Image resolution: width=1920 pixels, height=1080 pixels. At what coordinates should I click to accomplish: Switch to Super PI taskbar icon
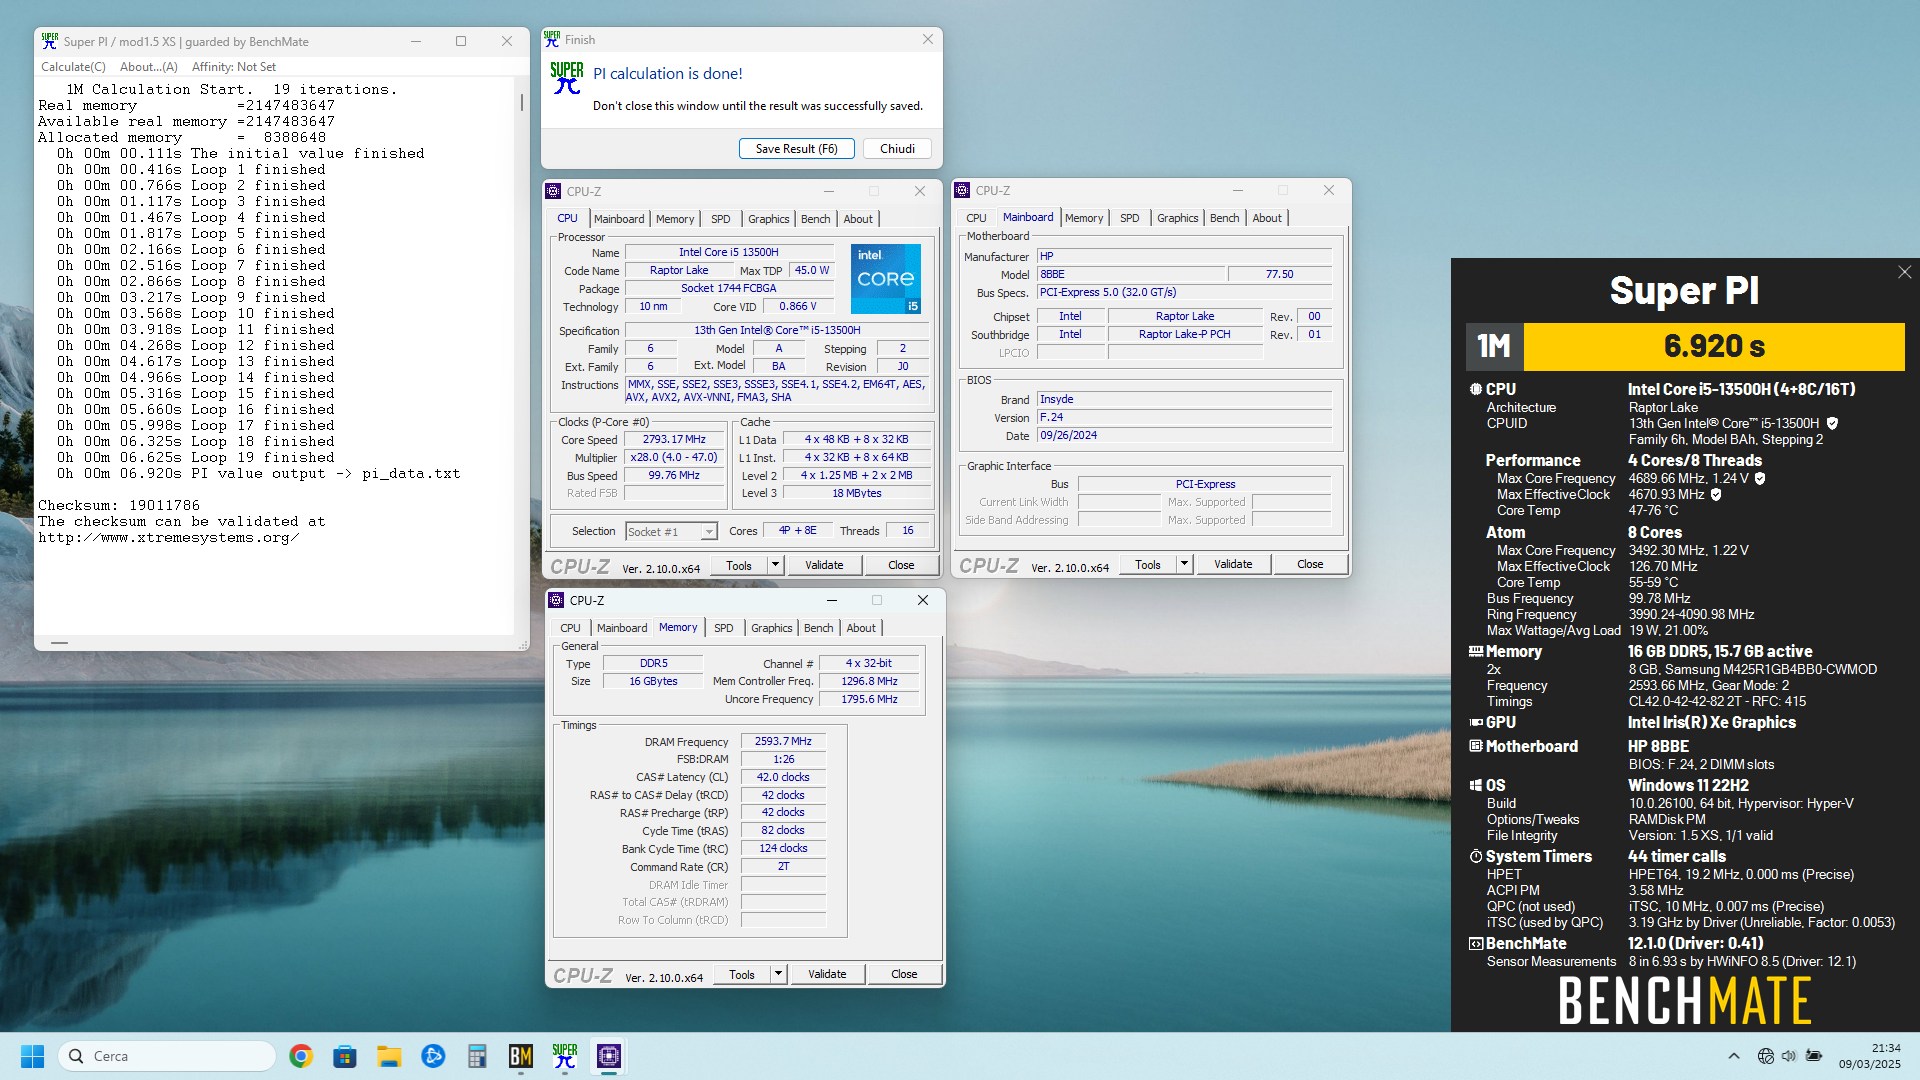click(565, 1056)
